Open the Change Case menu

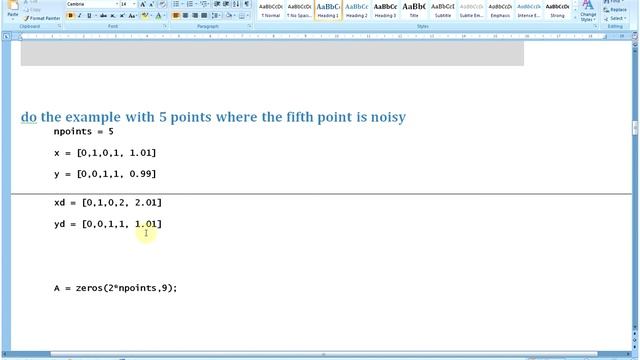(132, 16)
